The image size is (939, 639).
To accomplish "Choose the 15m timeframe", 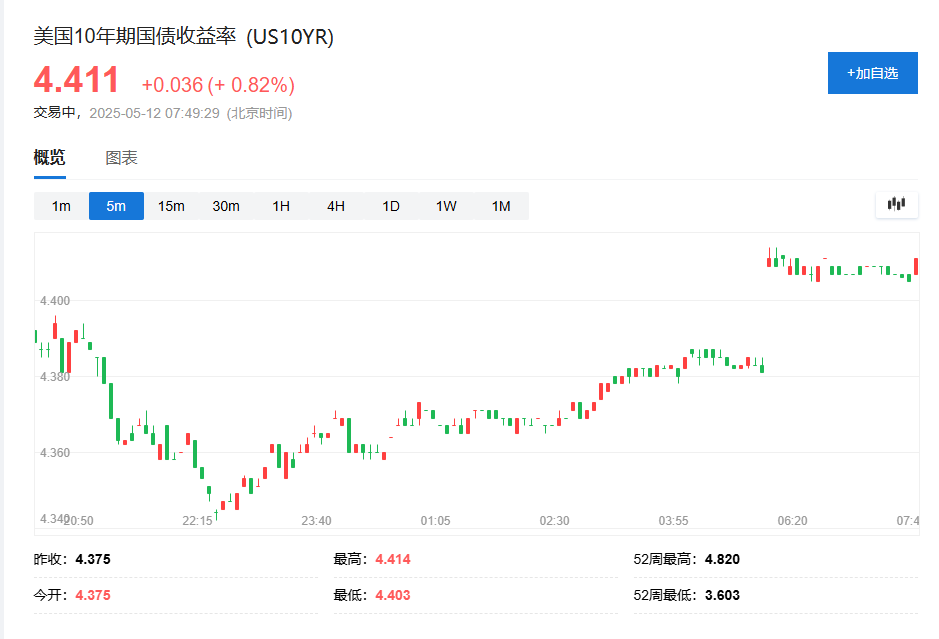I will click(x=171, y=206).
